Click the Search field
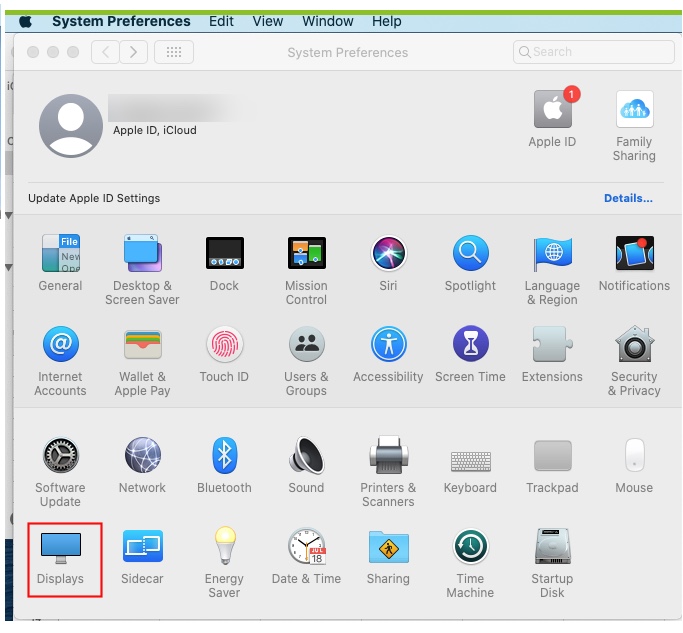This screenshot has height=633, width=683. 594,52
